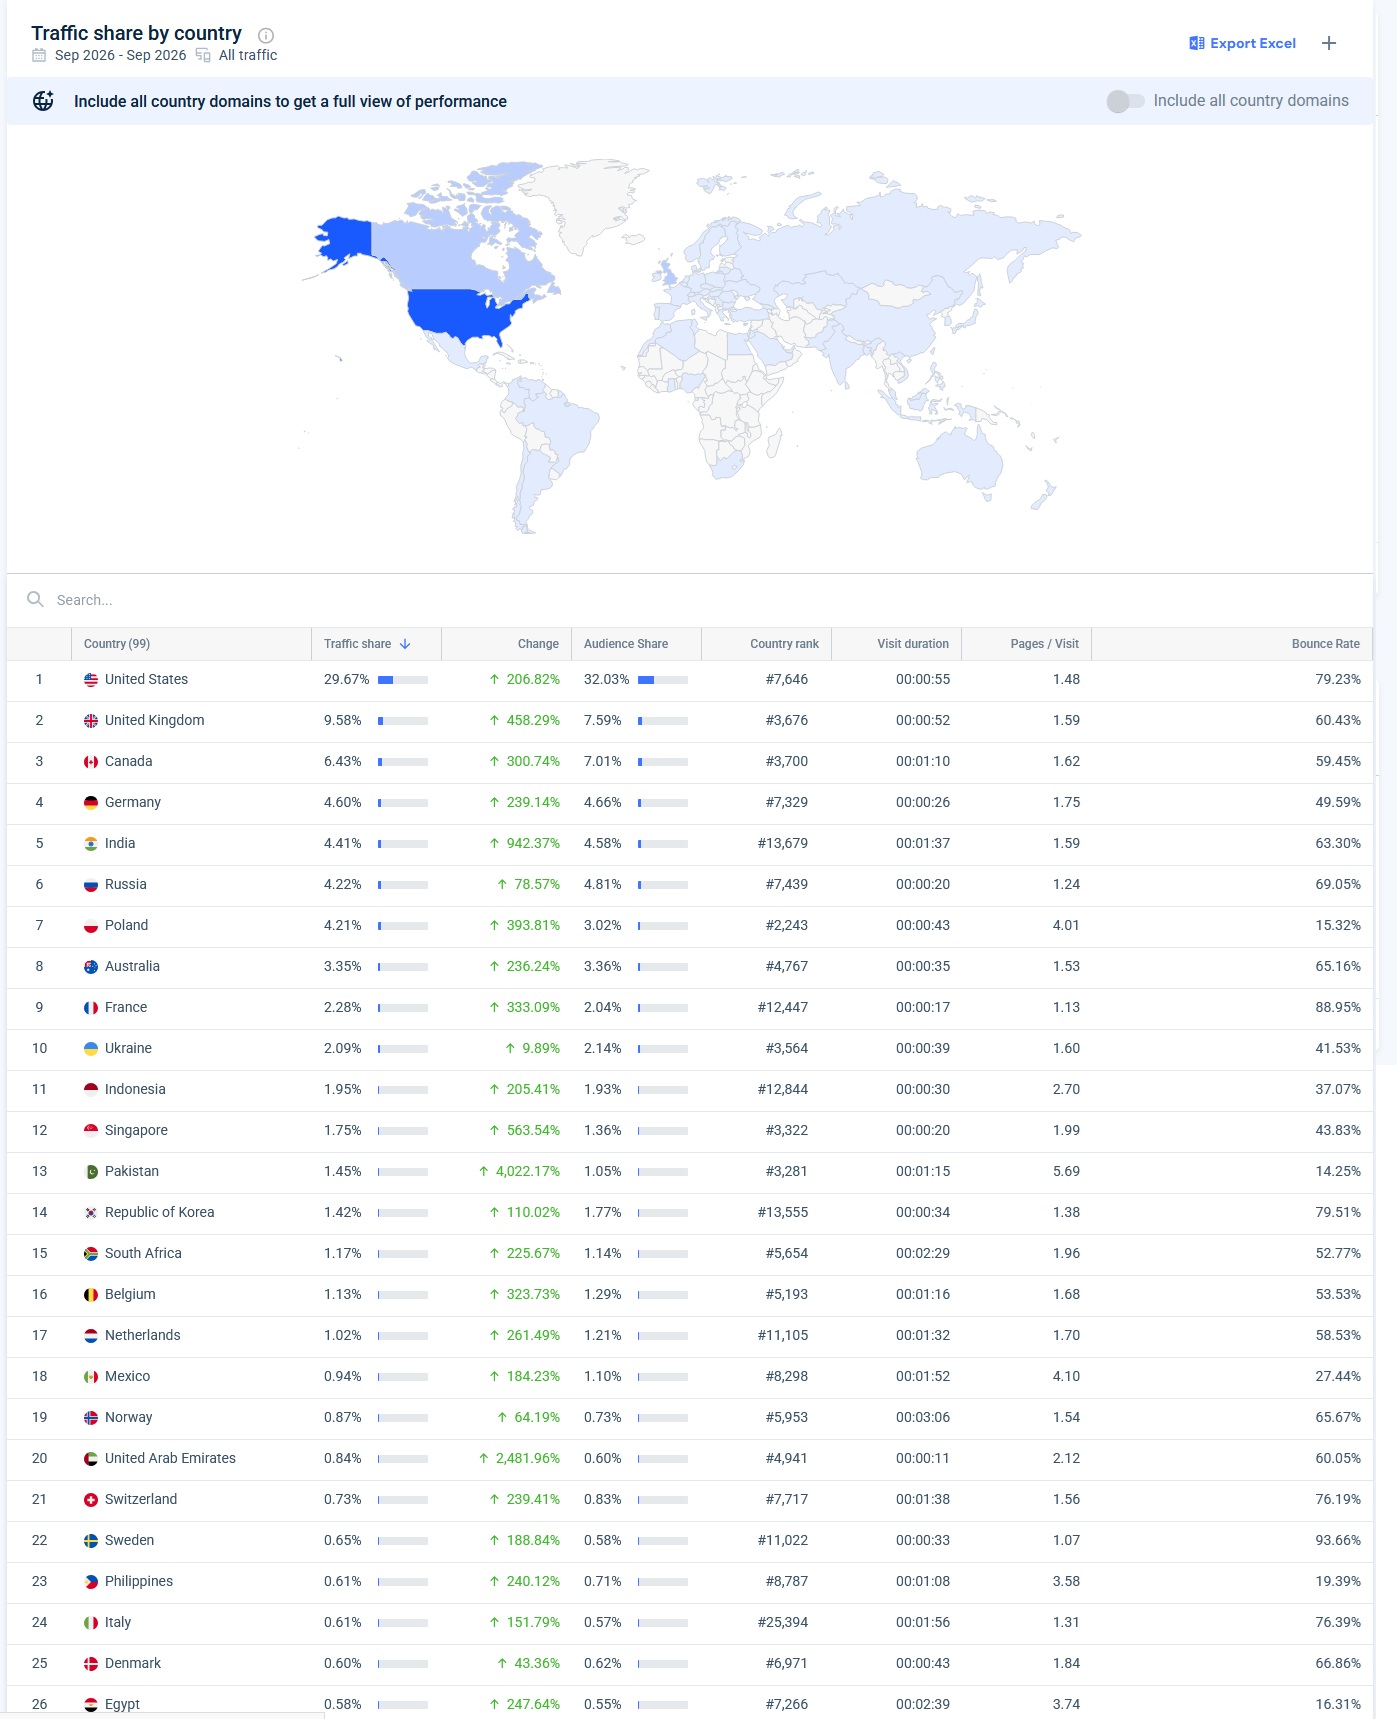Click the United States flag icon
The height and width of the screenshot is (1719, 1397).
(x=91, y=680)
